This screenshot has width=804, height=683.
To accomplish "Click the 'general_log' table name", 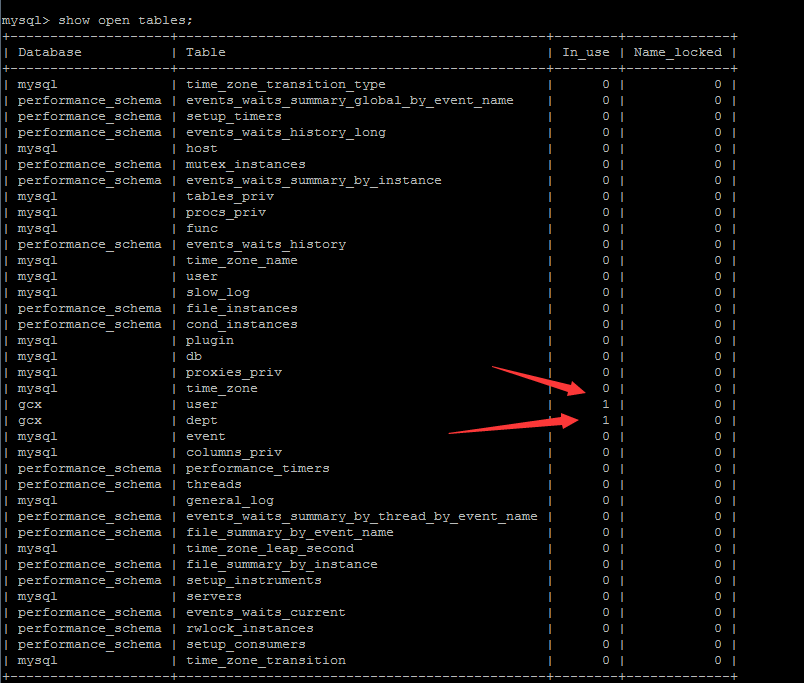I will click(x=230, y=500).
